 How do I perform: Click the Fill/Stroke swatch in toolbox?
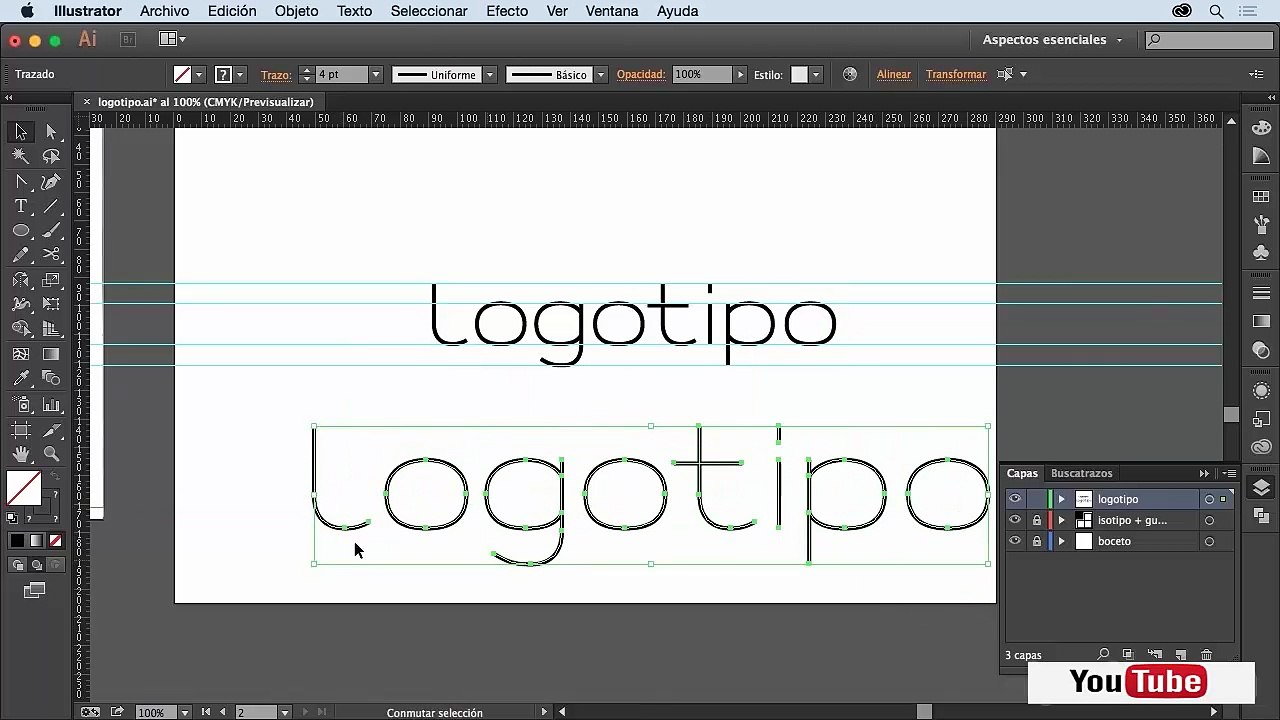point(24,490)
